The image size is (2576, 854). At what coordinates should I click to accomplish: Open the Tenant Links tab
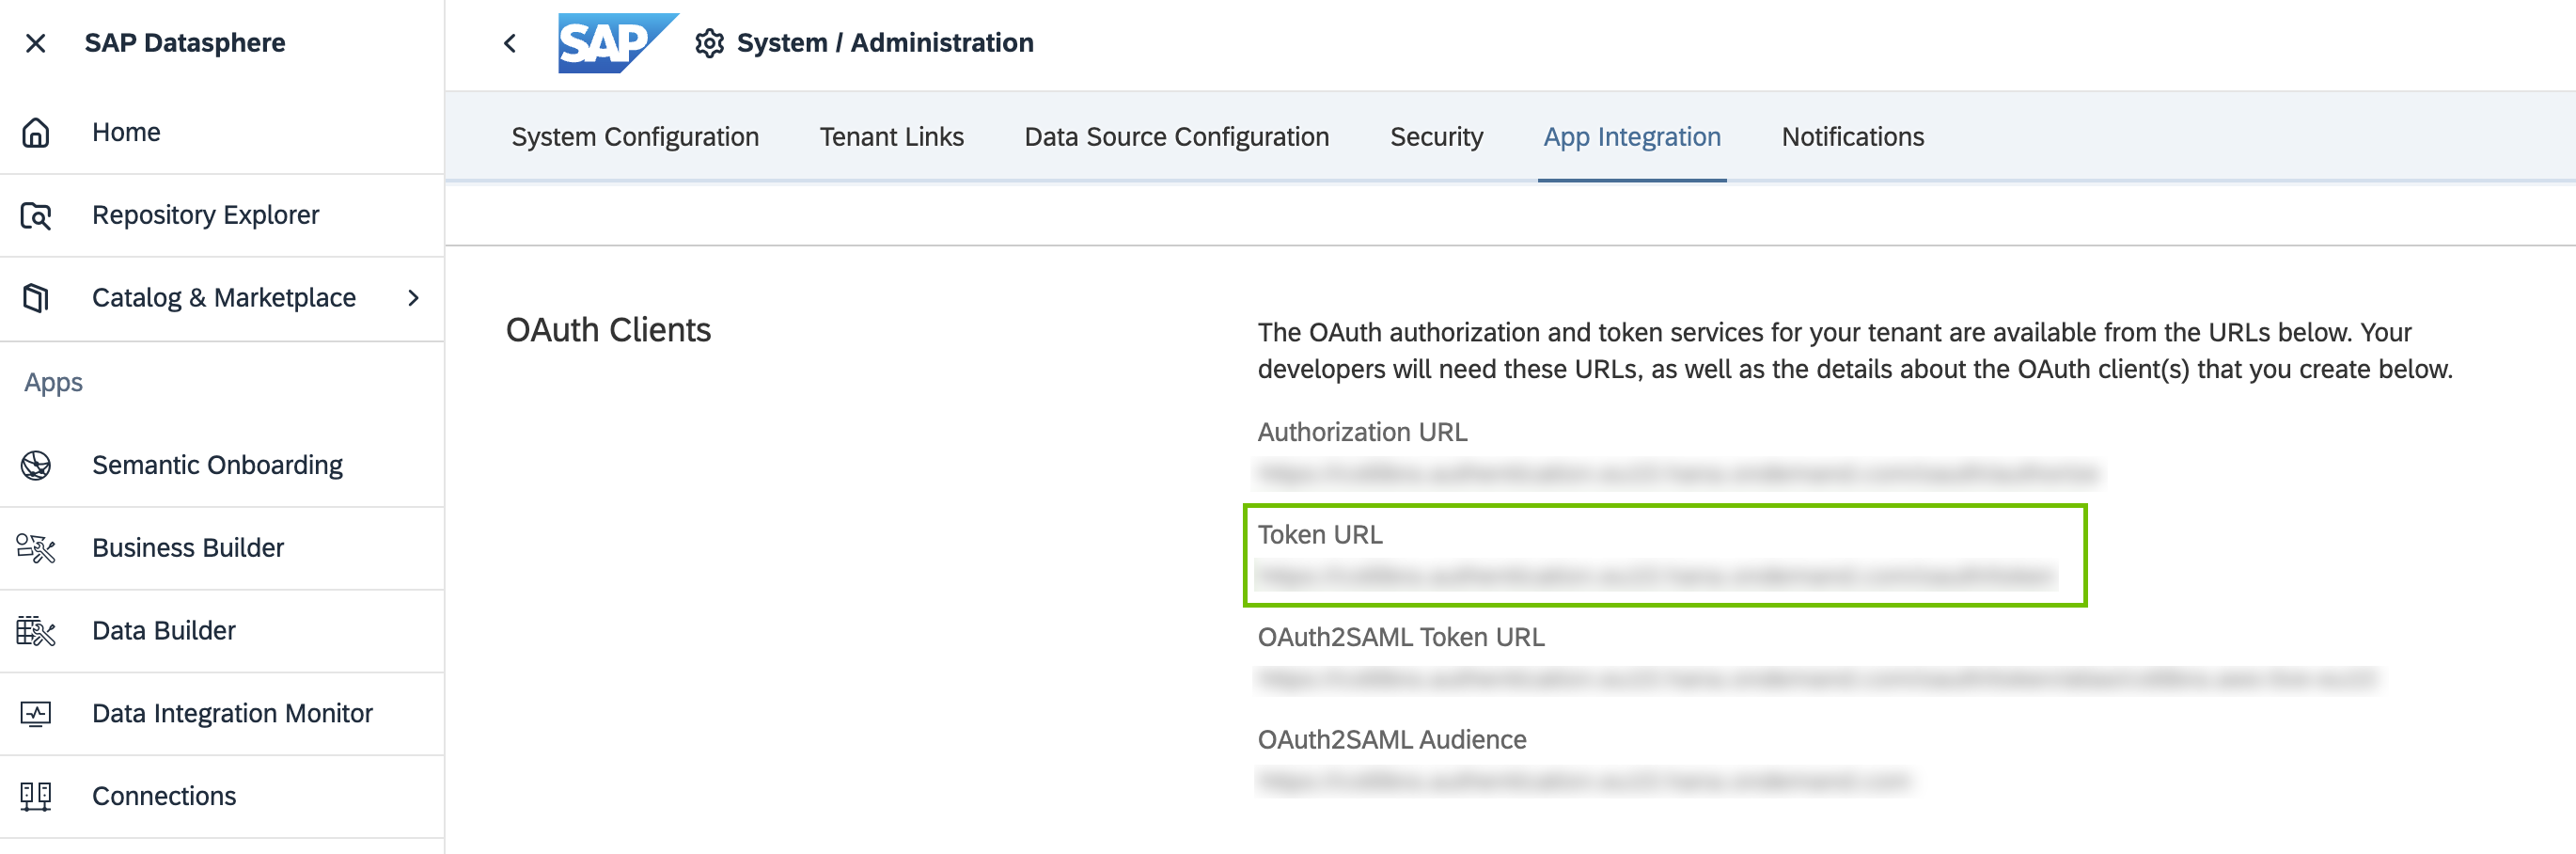[891, 137]
